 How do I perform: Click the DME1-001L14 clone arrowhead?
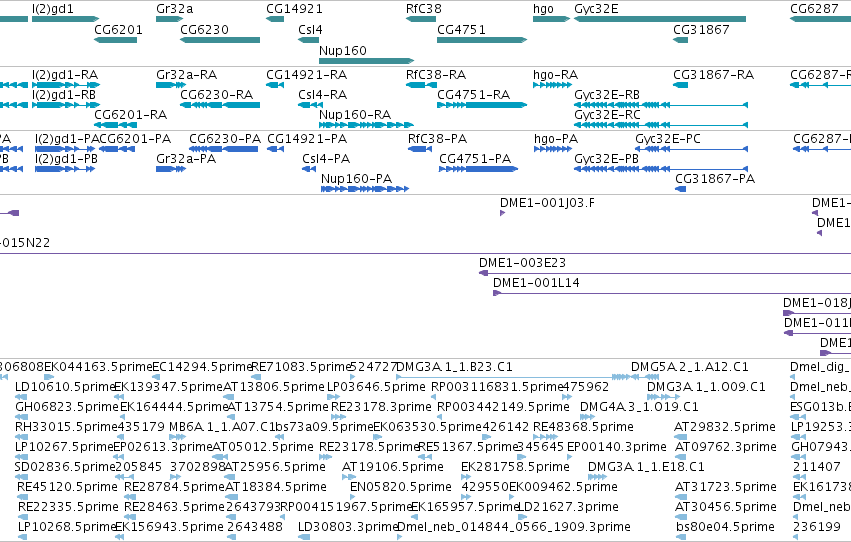pos(497,293)
